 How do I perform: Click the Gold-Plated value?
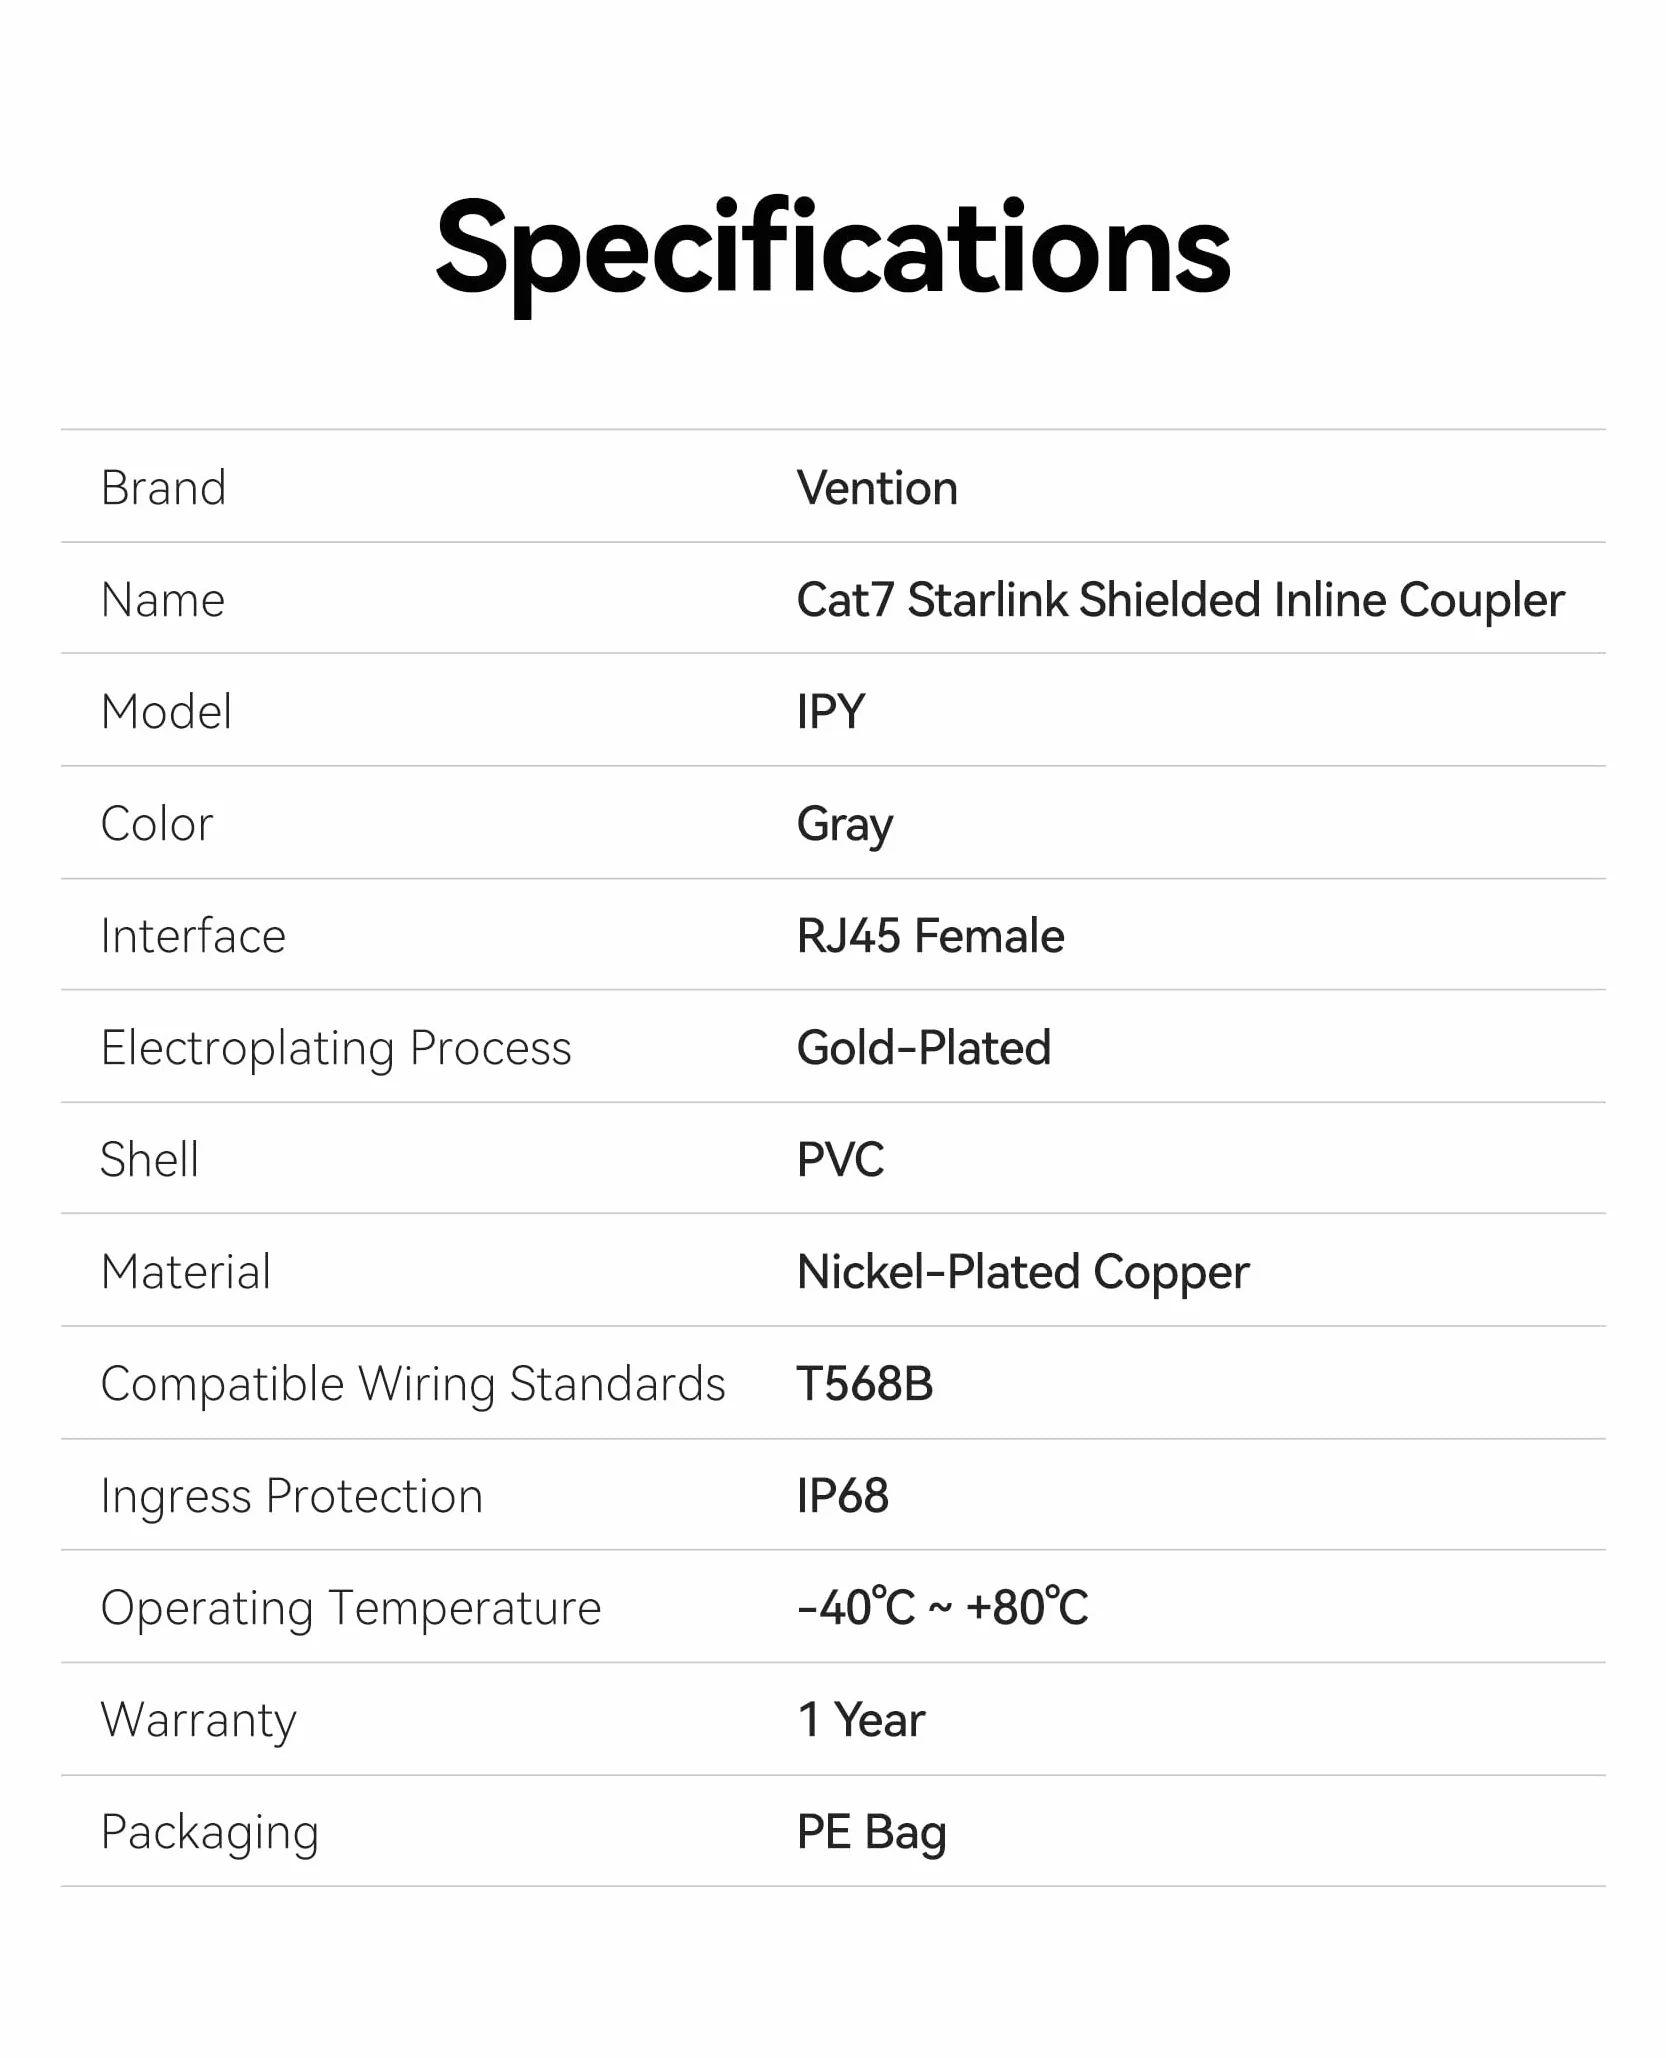tap(924, 1048)
